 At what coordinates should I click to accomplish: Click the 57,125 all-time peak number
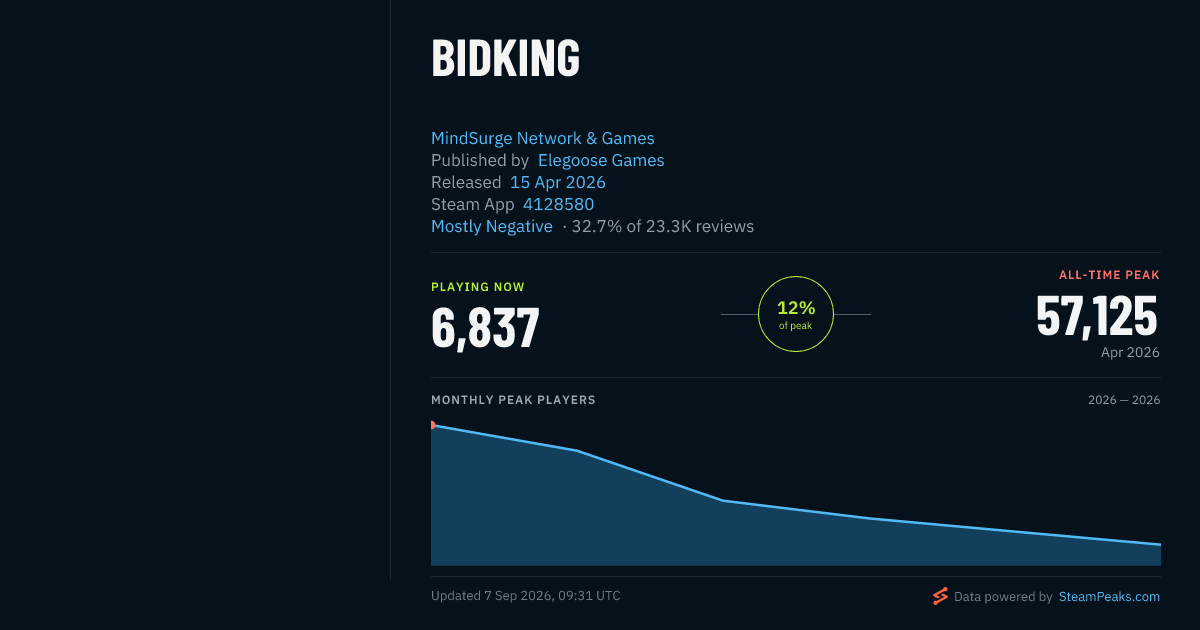pos(1097,316)
